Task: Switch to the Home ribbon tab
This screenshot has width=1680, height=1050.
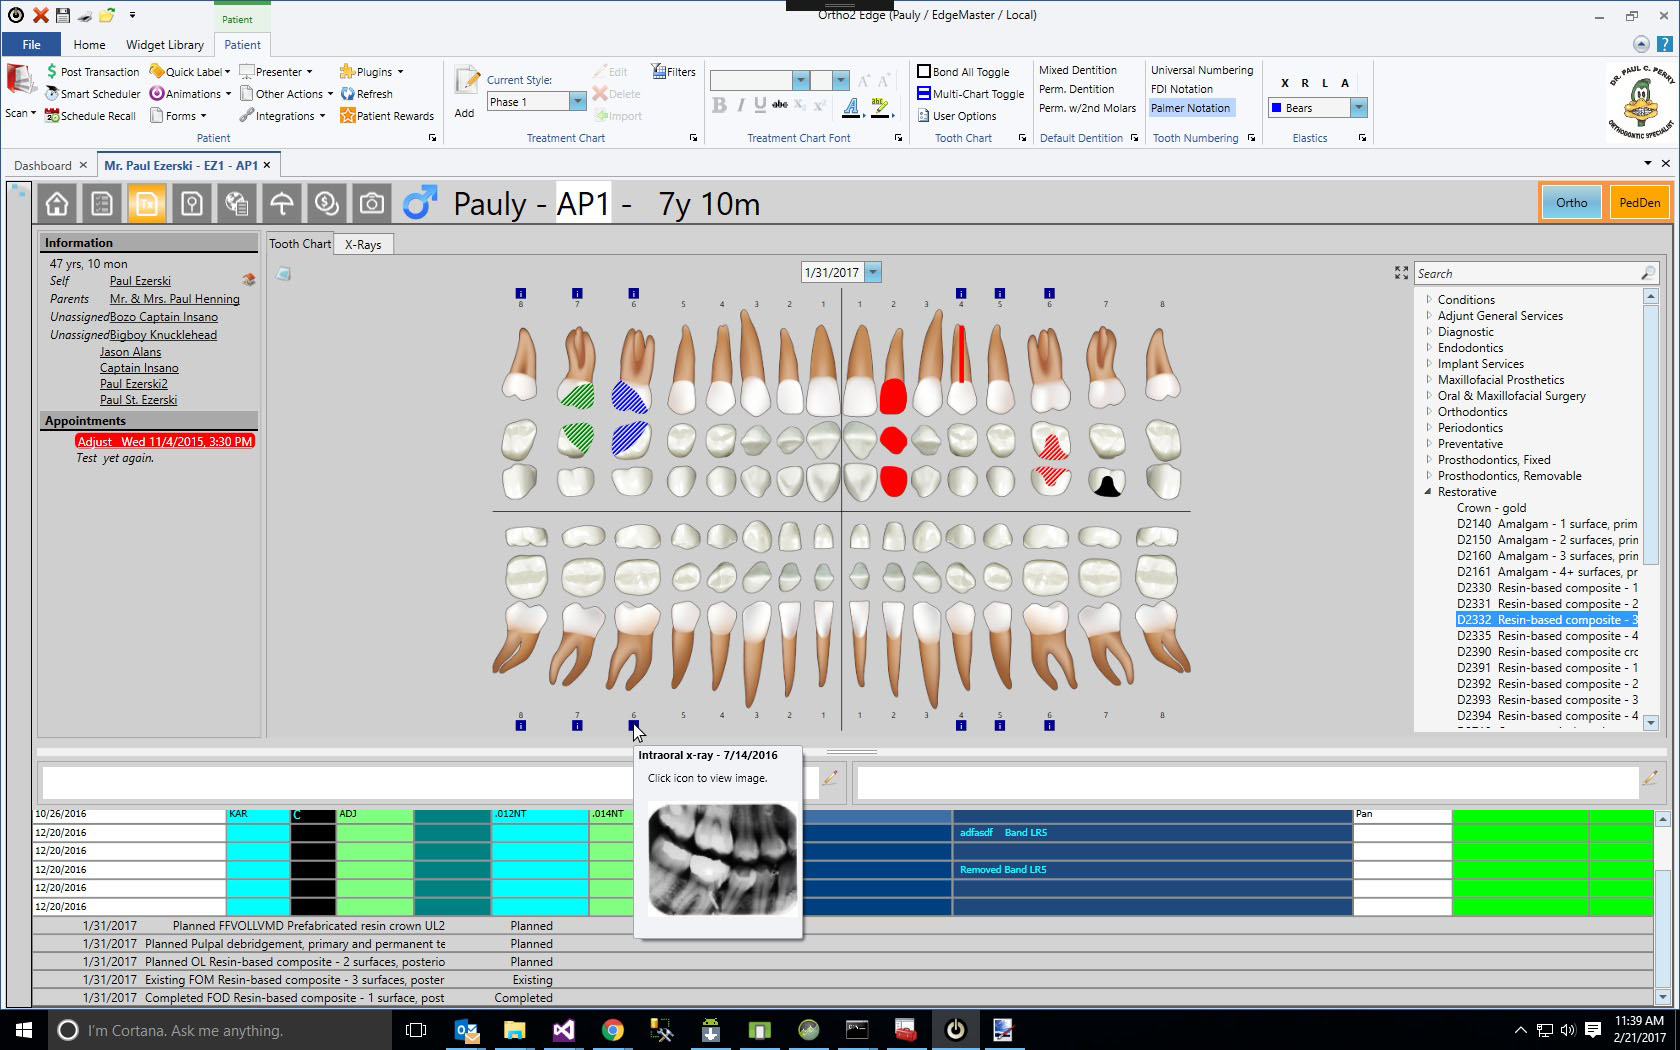Action: [89, 44]
